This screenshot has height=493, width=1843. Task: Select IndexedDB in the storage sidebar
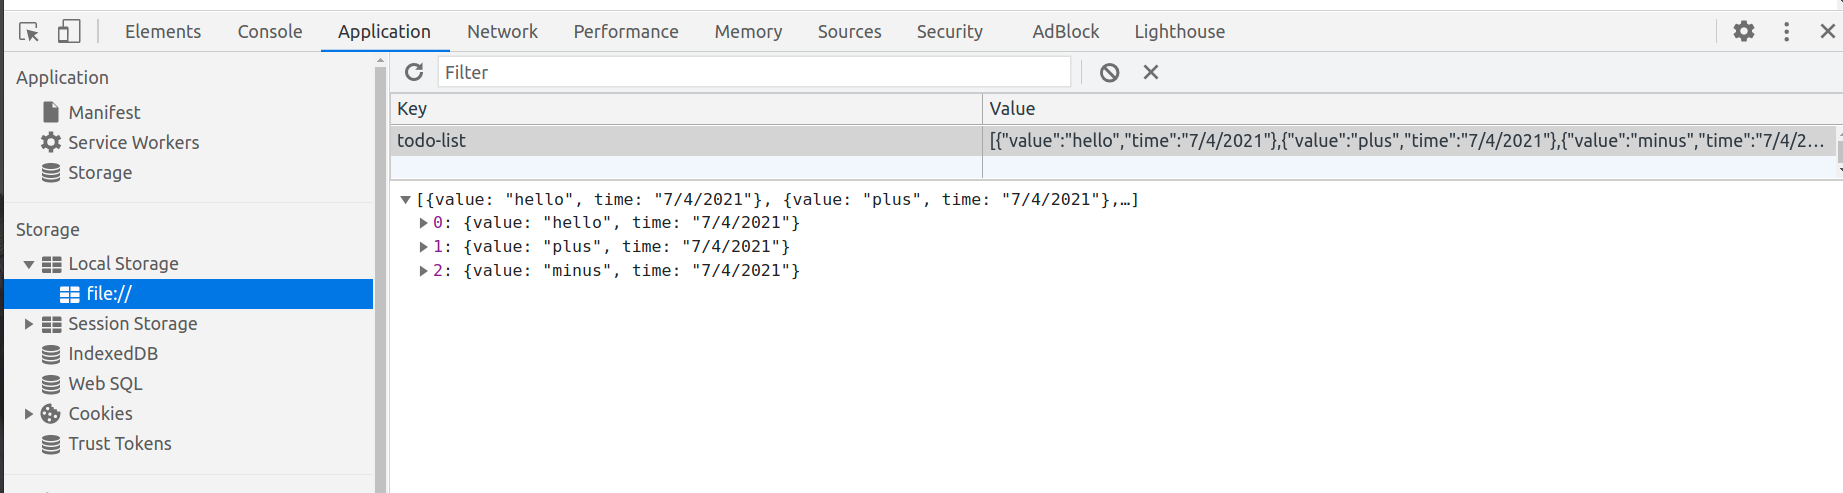pyautogui.click(x=112, y=354)
